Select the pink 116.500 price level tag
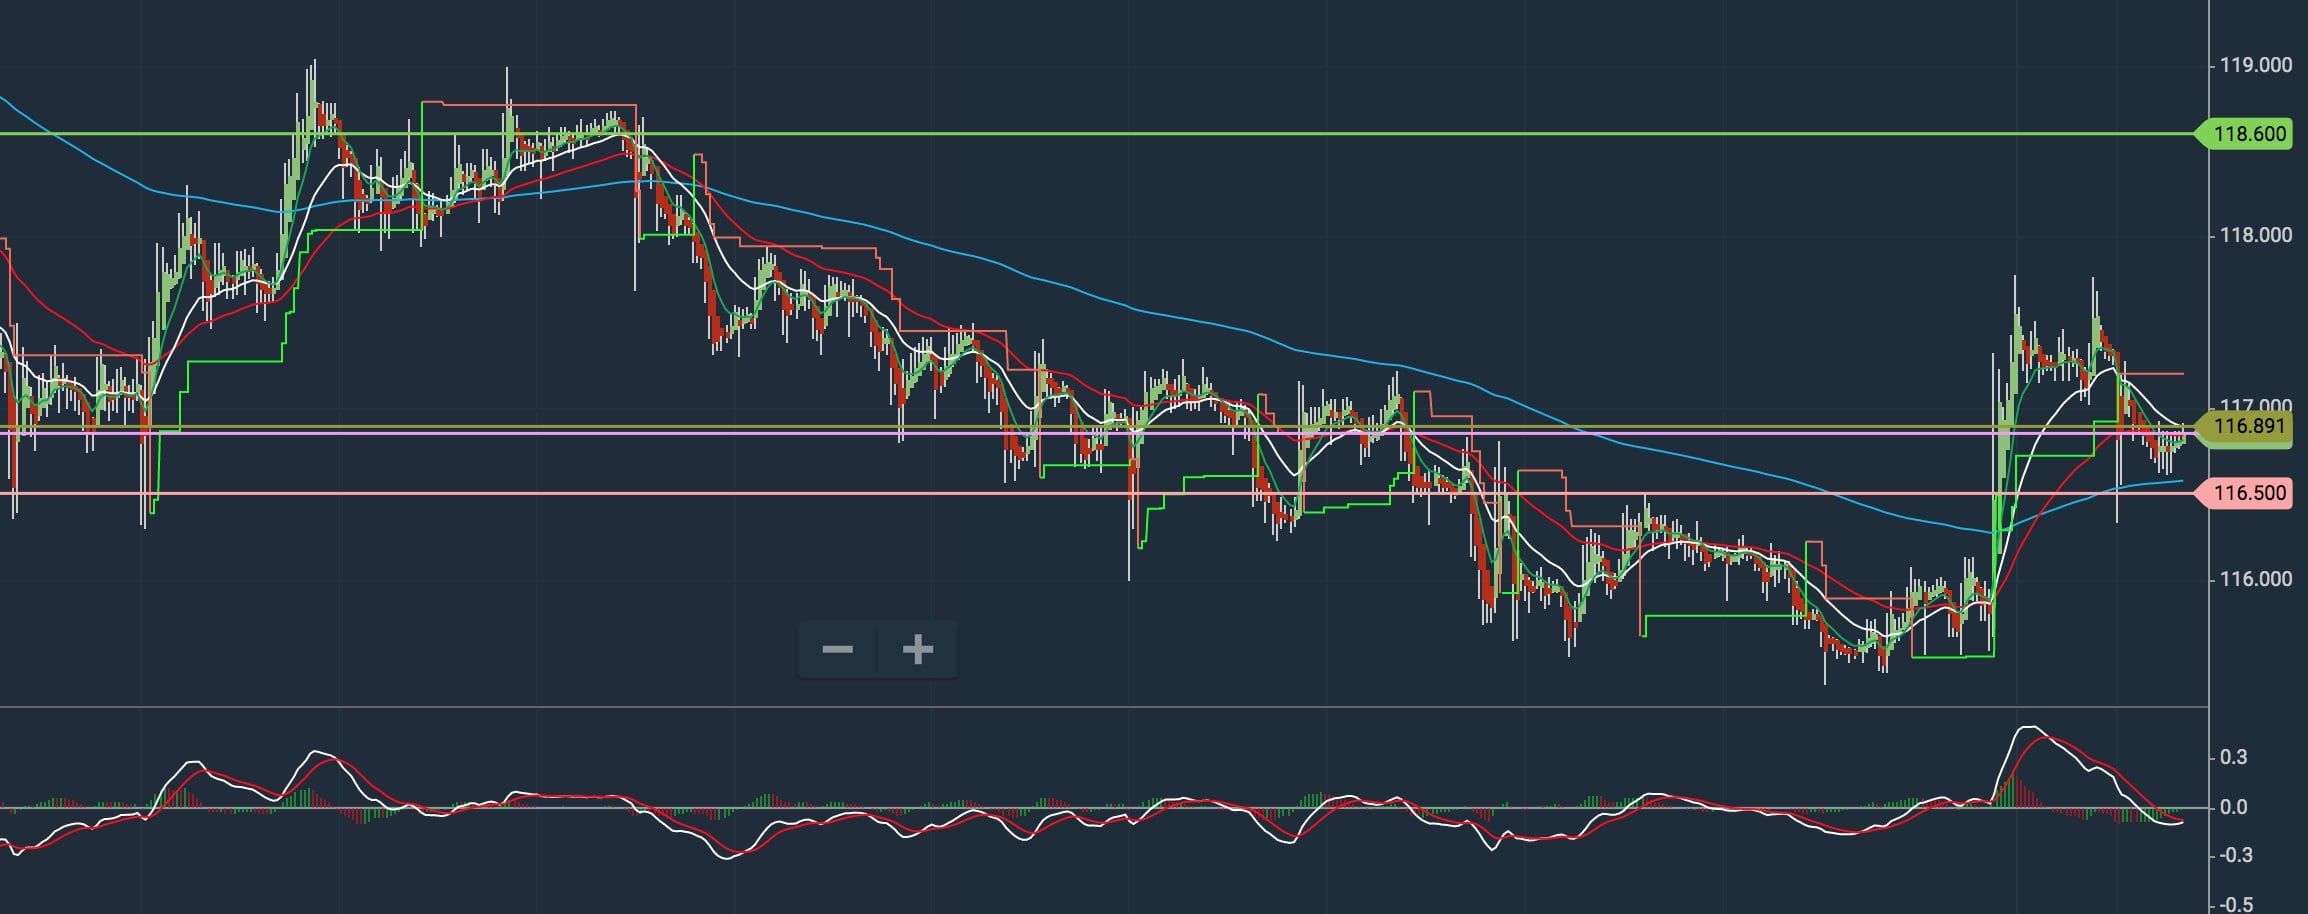 [2242, 493]
